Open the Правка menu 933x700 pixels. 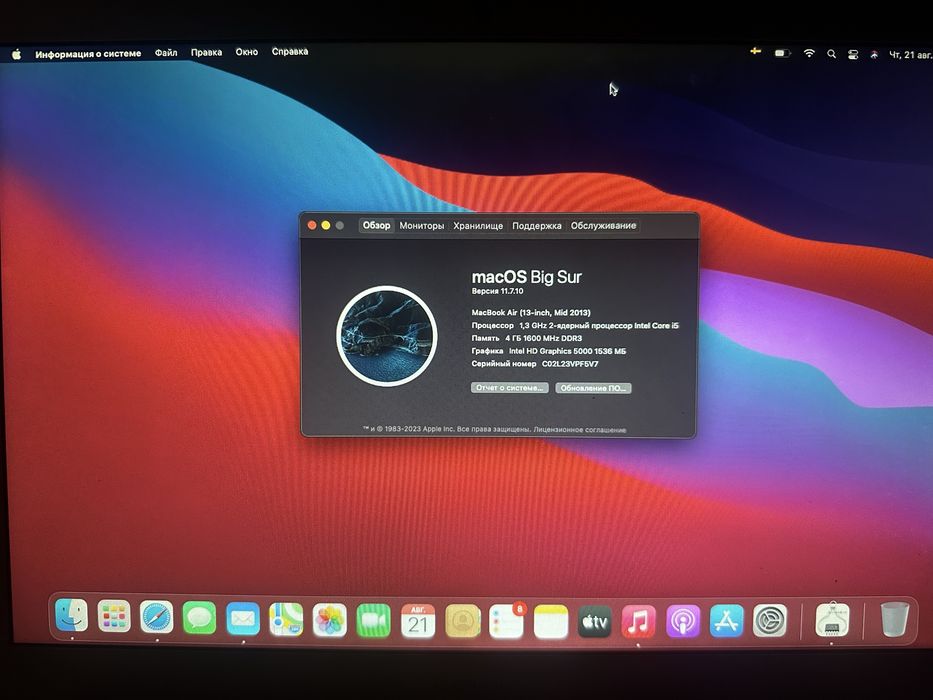coord(206,52)
